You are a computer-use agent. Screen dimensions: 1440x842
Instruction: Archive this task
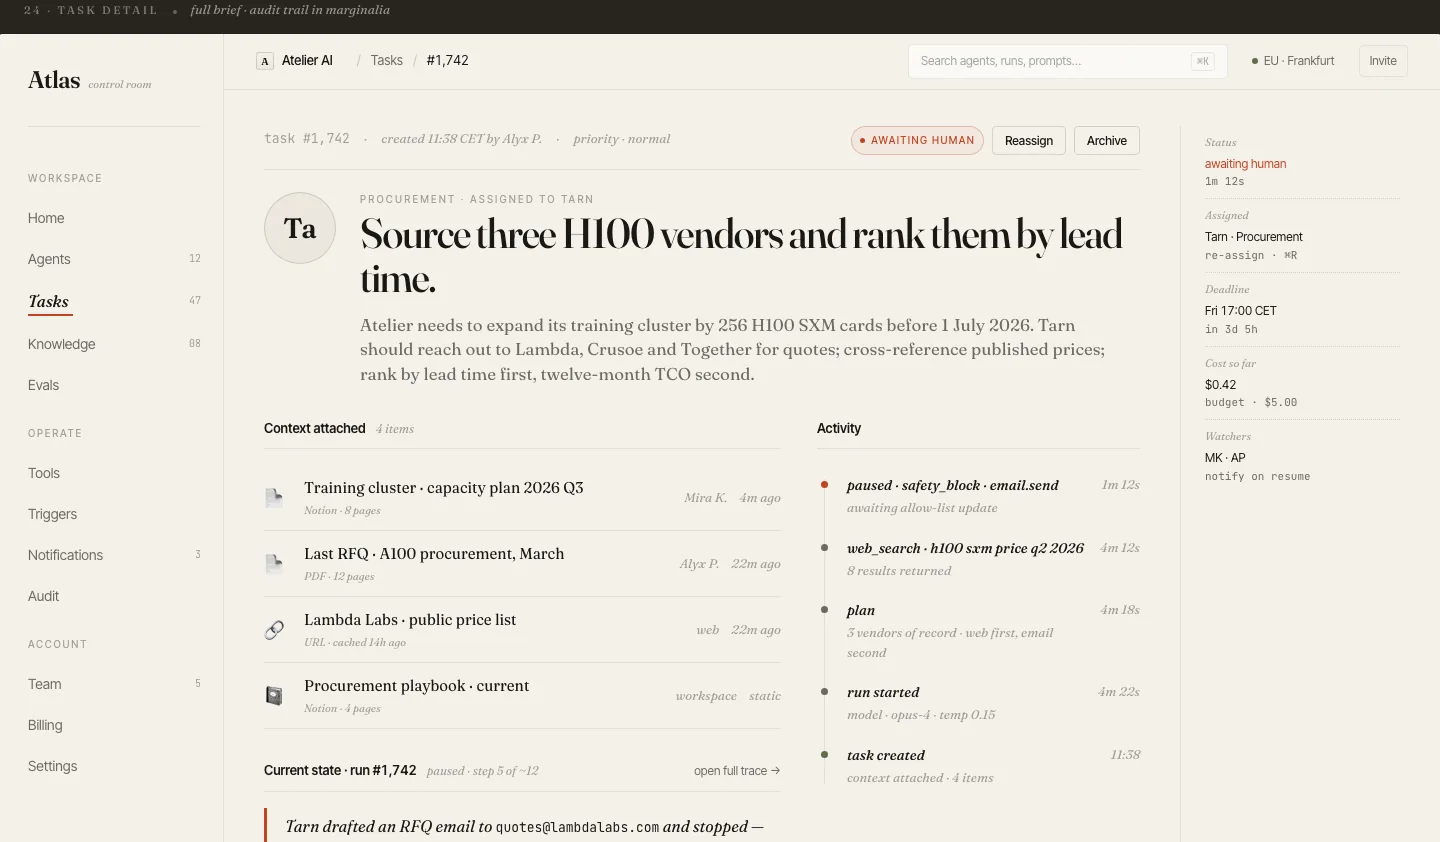coord(1107,141)
